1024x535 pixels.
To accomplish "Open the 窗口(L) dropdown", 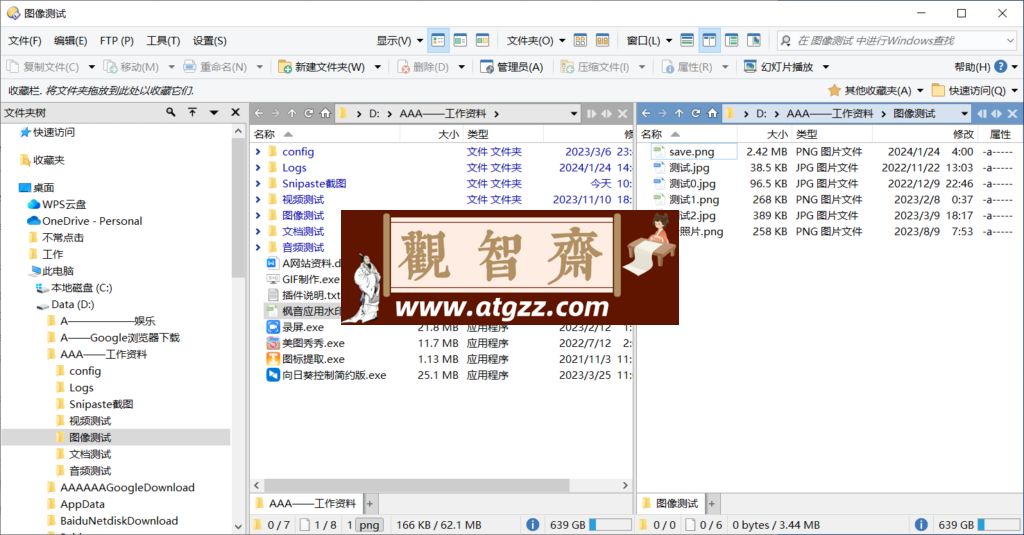I will 649,41.
